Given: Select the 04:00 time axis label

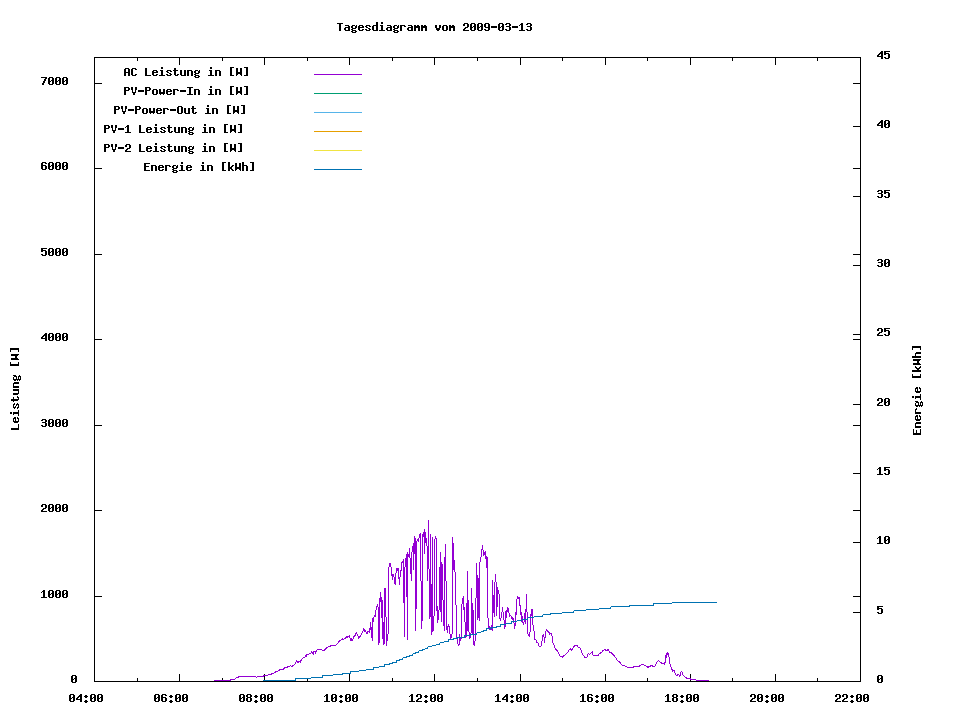Looking at the screenshot, I should click(x=85, y=698).
